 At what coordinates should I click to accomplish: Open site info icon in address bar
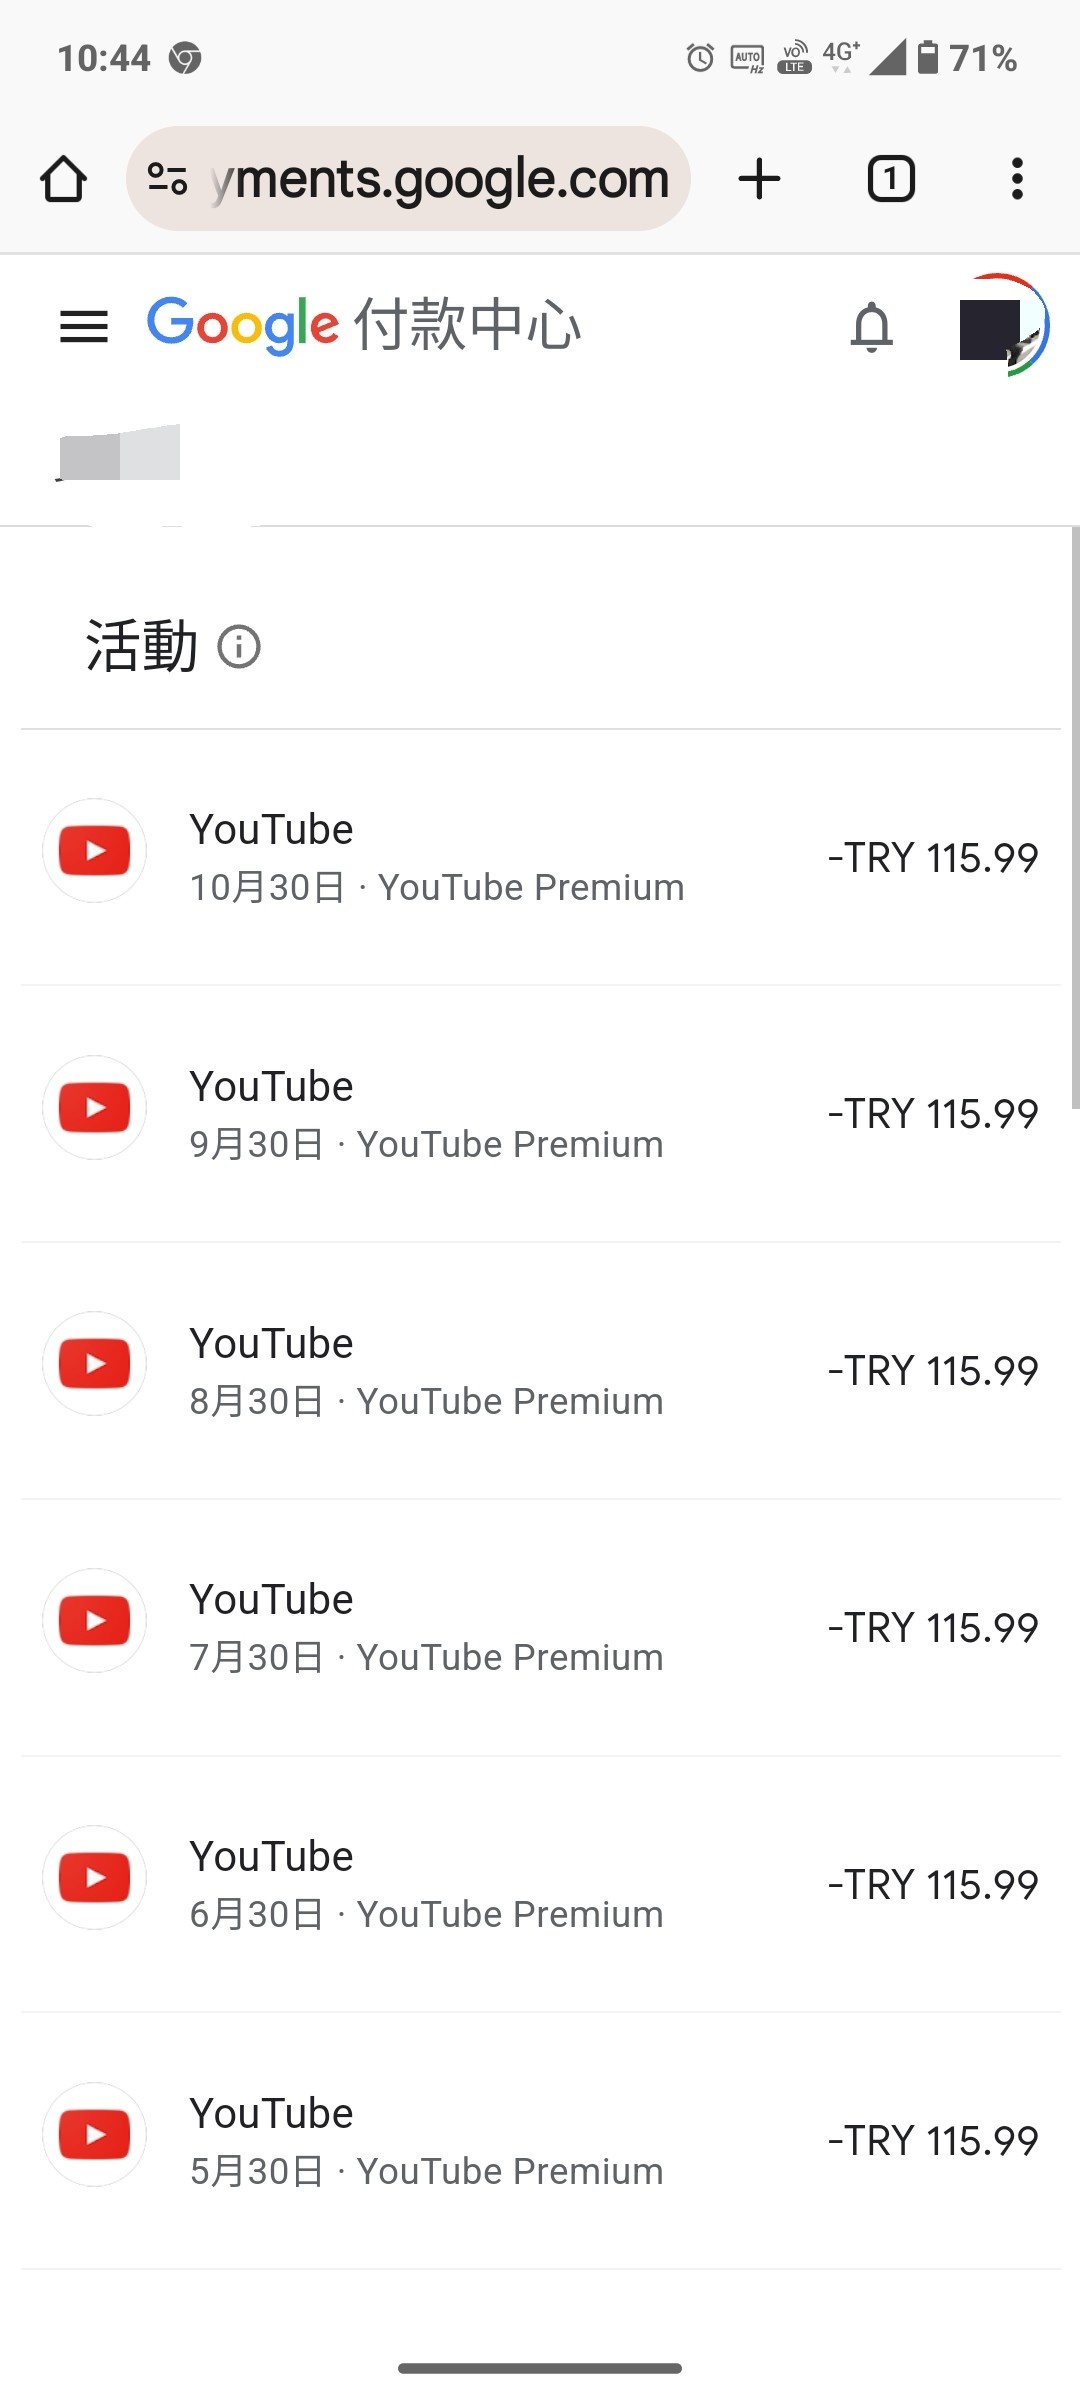point(167,179)
